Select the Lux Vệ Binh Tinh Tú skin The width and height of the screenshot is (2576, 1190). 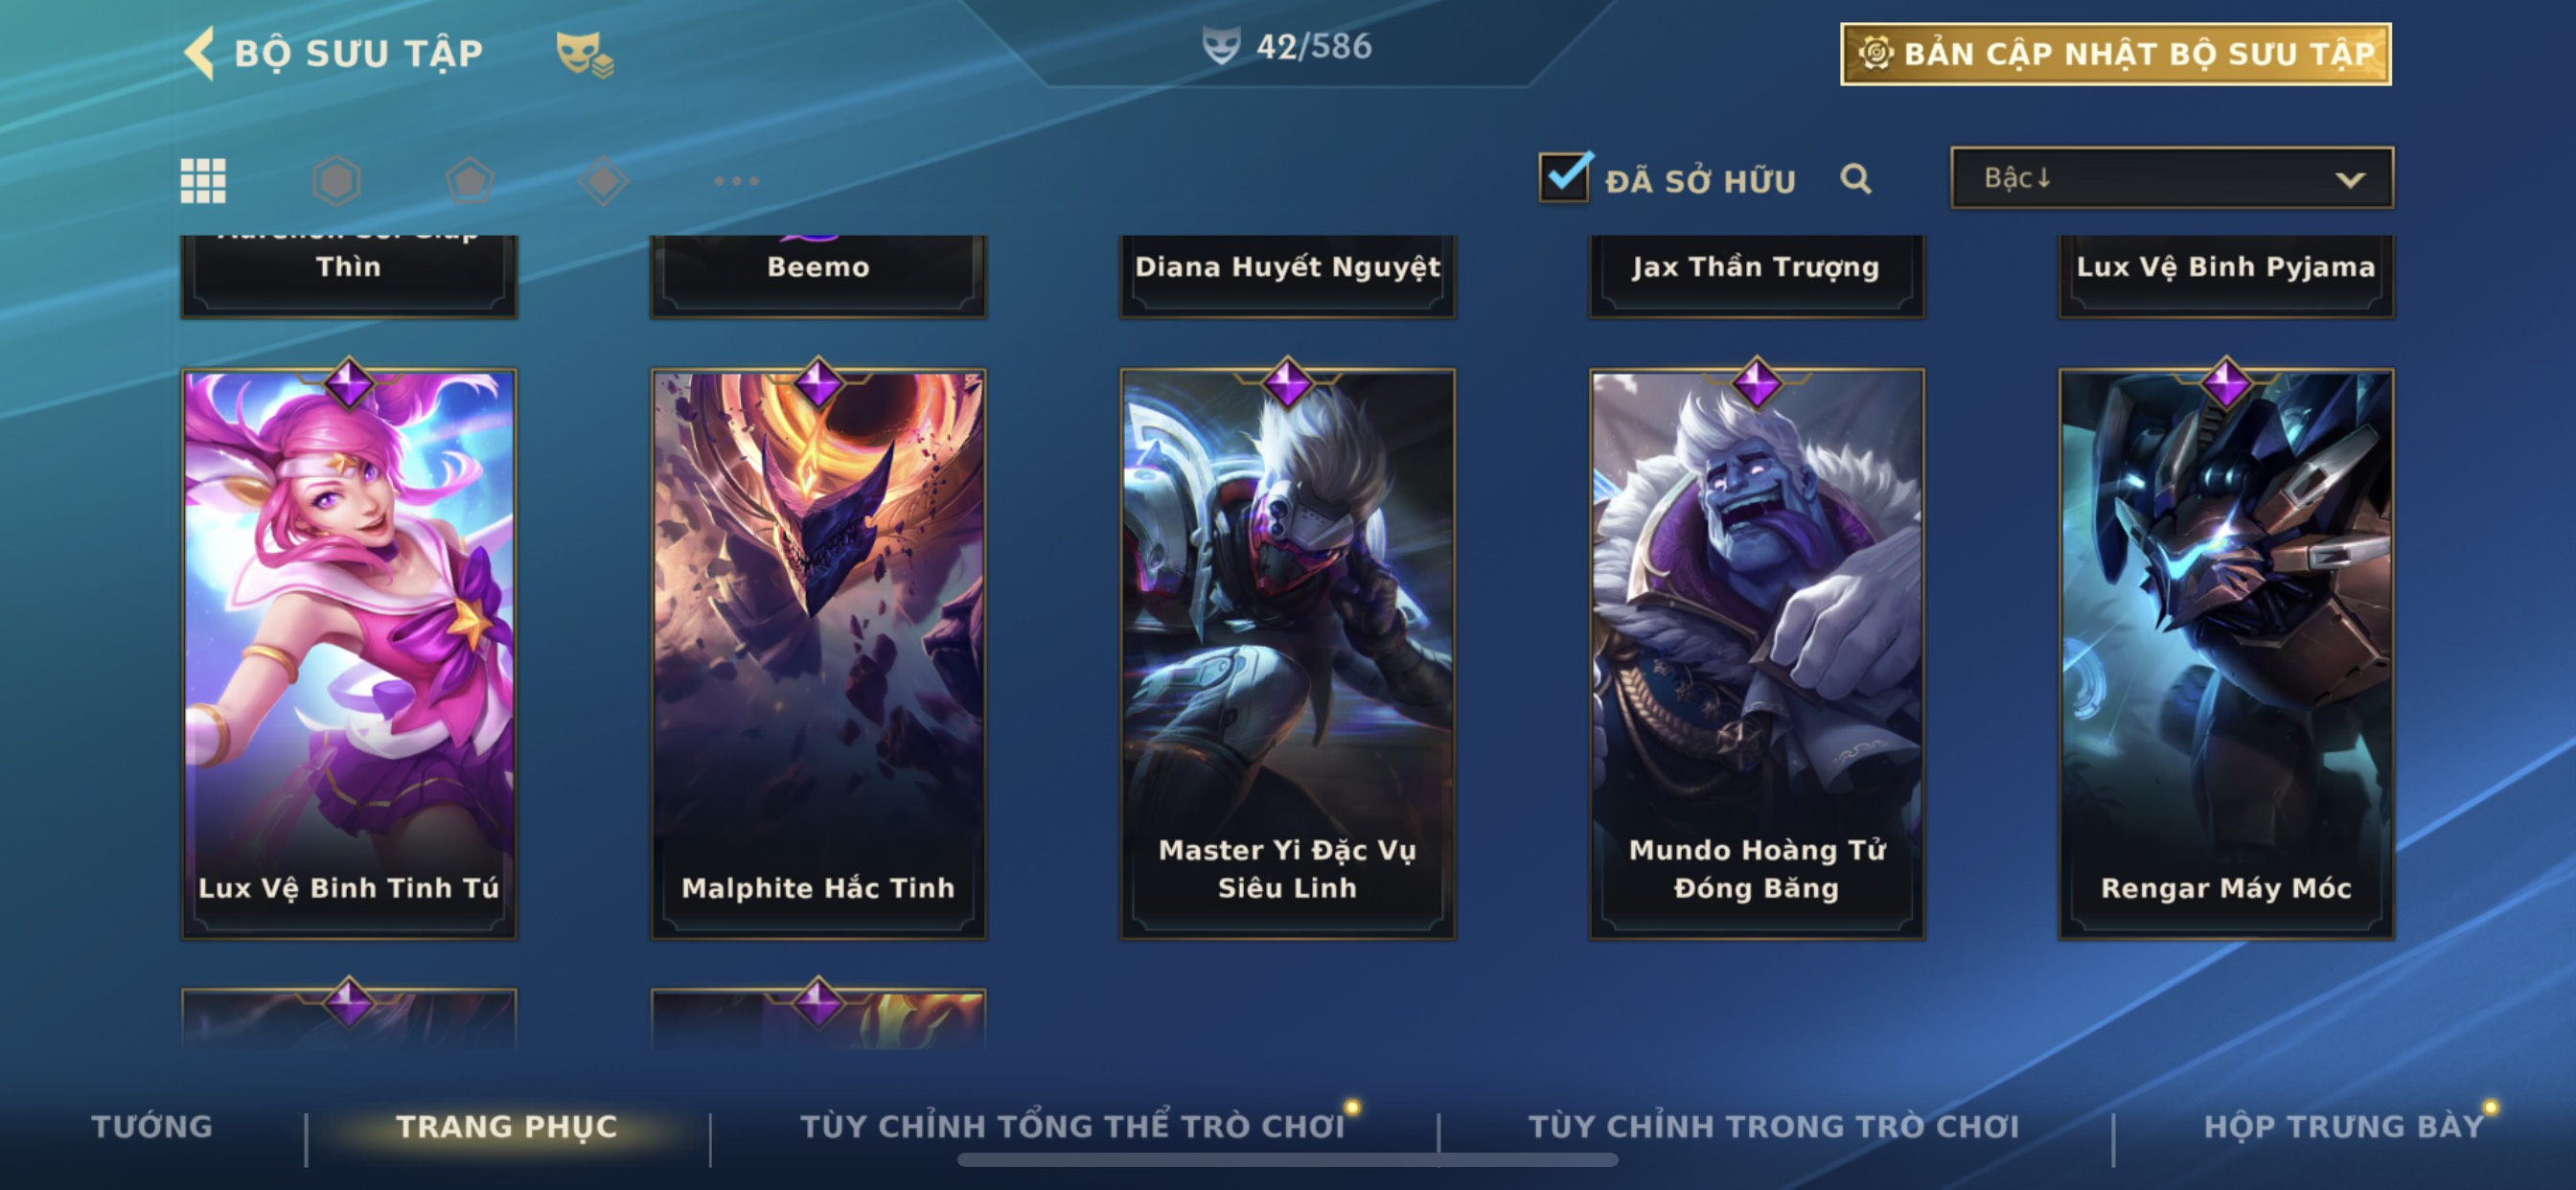point(349,654)
